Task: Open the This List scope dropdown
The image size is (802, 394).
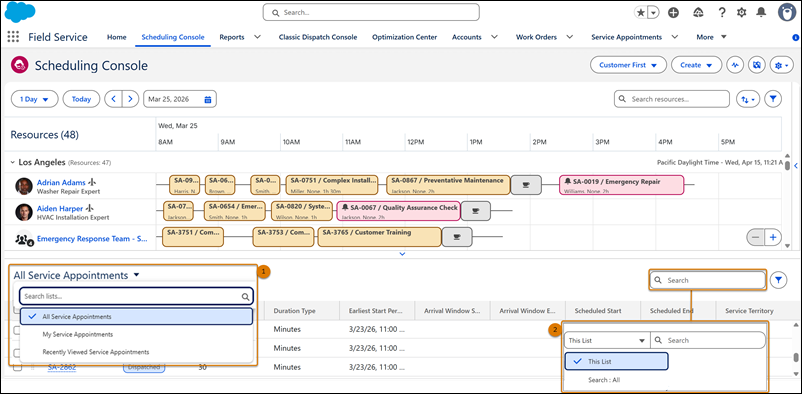Action: pyautogui.click(x=607, y=340)
